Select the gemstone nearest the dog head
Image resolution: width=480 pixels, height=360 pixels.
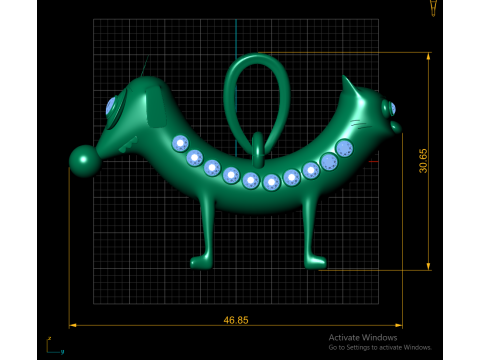click(x=180, y=143)
